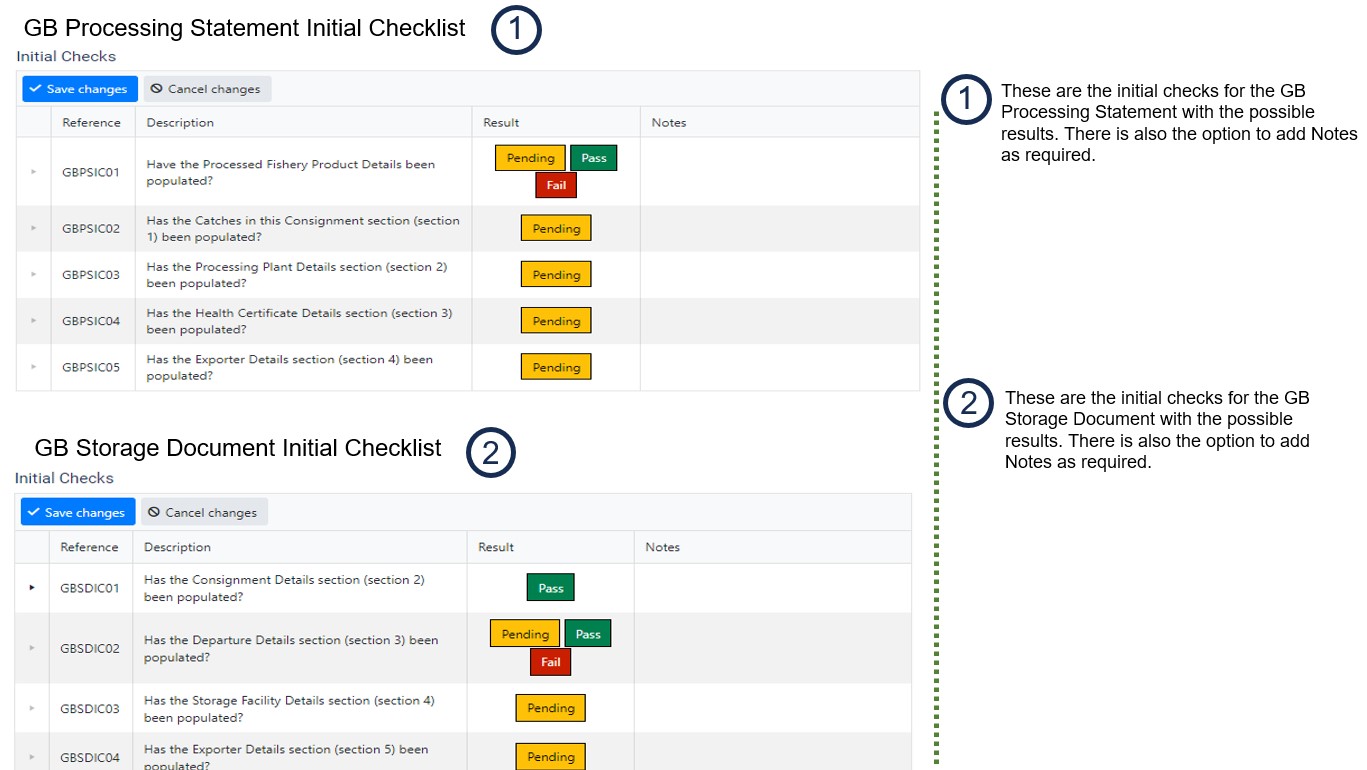Click the Notes cell for GBPSIC01

click(x=778, y=172)
